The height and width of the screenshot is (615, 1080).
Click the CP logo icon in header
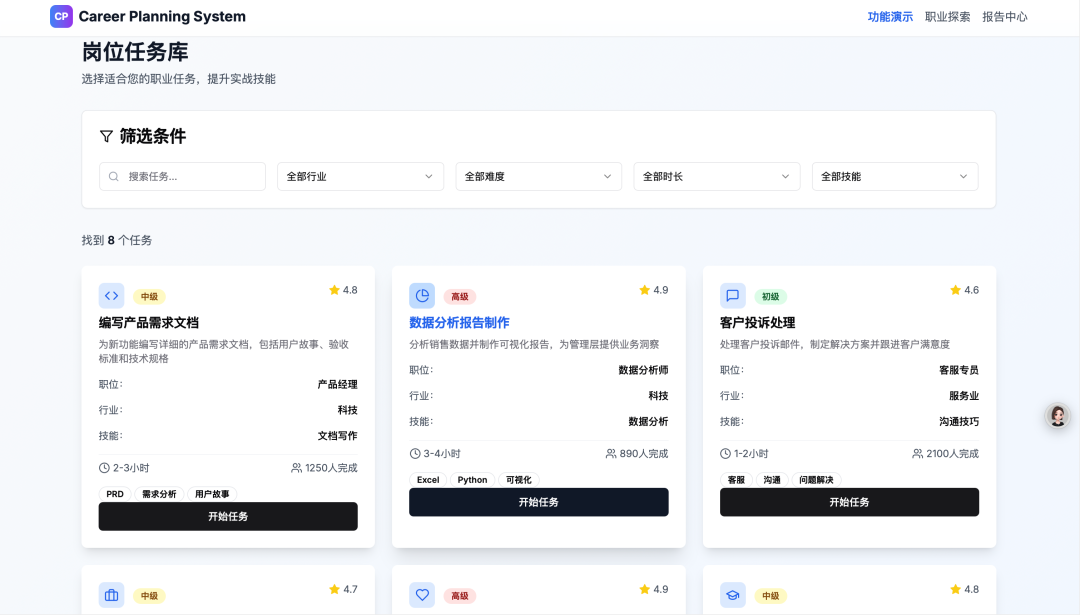[x=61, y=16]
